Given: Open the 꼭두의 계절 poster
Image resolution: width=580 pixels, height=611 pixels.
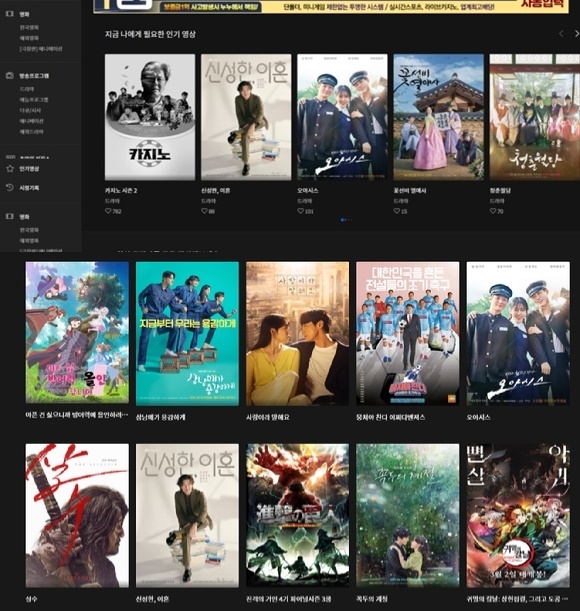Looking at the screenshot, I should (x=408, y=515).
